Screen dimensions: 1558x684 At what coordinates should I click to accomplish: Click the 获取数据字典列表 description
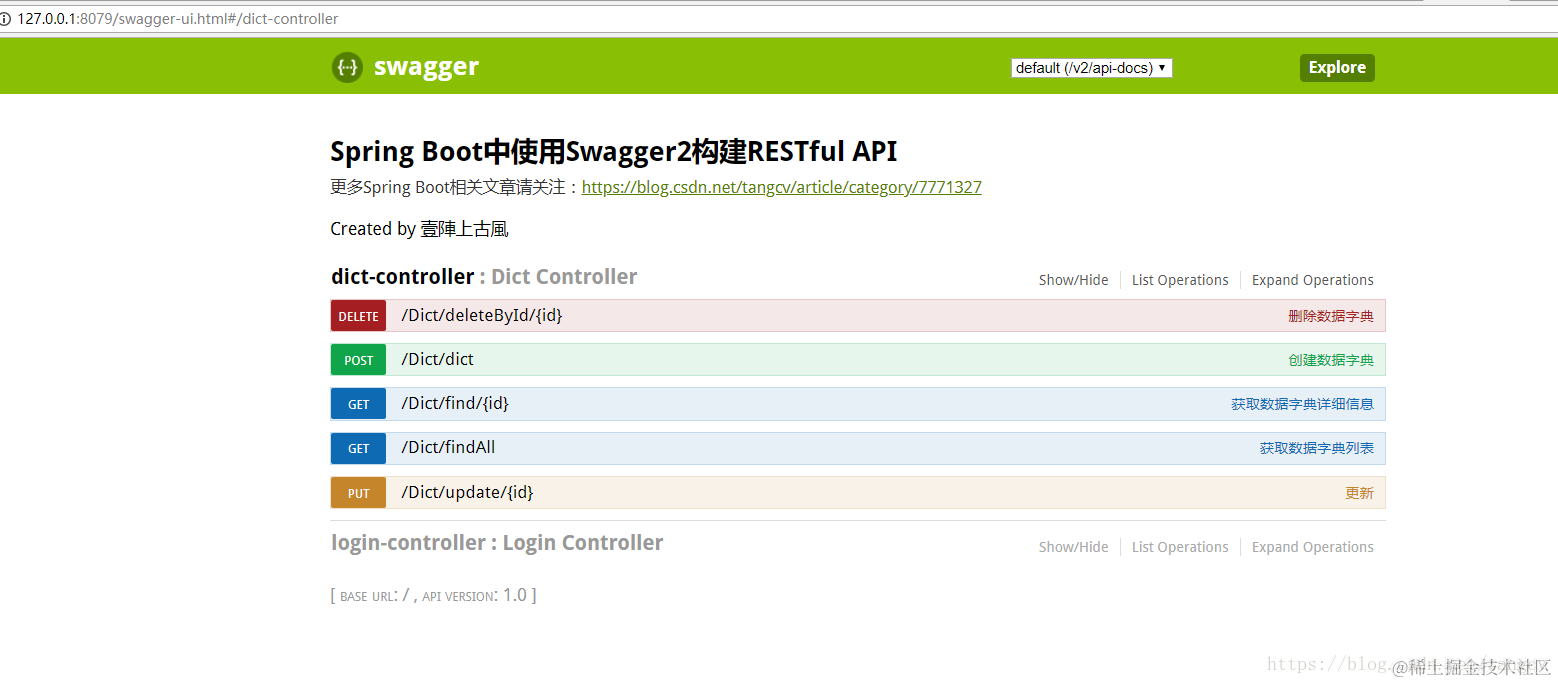(x=1317, y=448)
